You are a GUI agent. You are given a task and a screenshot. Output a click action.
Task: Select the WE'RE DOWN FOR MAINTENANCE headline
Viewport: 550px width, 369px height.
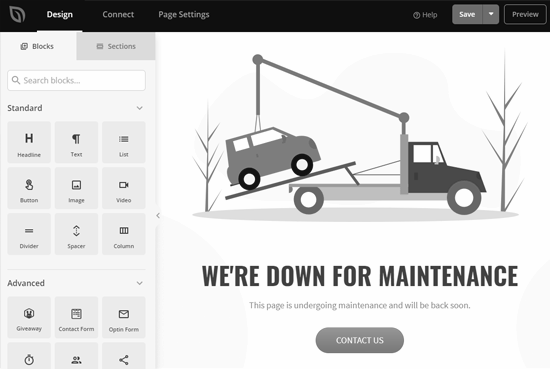tap(360, 276)
